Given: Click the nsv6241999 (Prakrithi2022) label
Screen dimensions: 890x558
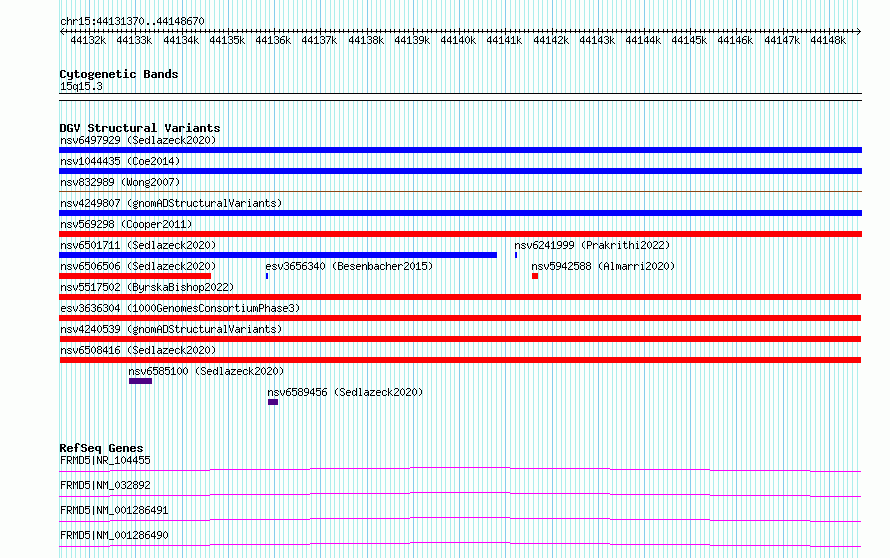Looking at the screenshot, I should (592, 245).
